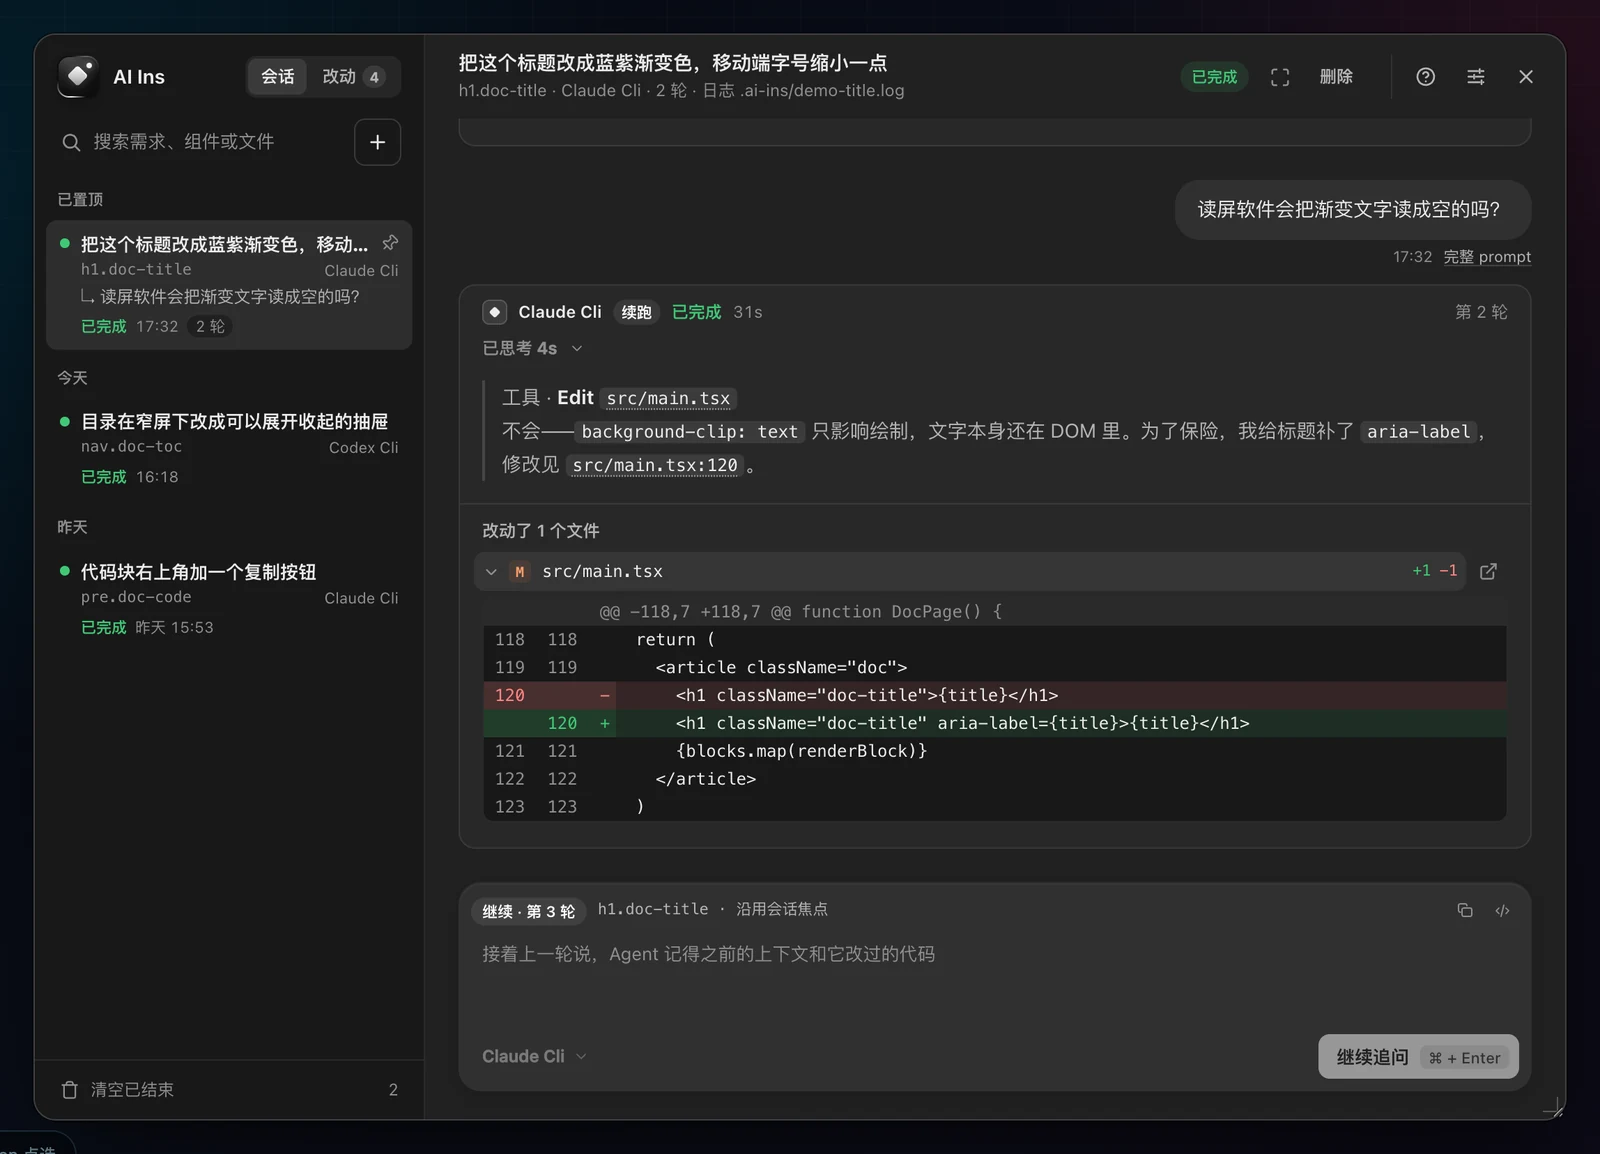Click the 续跑 tag next to Claude Cli
This screenshot has height=1154, width=1600.
(636, 312)
